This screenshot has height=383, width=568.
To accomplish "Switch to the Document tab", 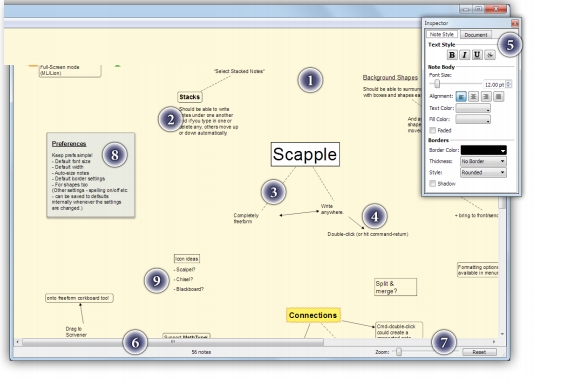I will [476, 35].
